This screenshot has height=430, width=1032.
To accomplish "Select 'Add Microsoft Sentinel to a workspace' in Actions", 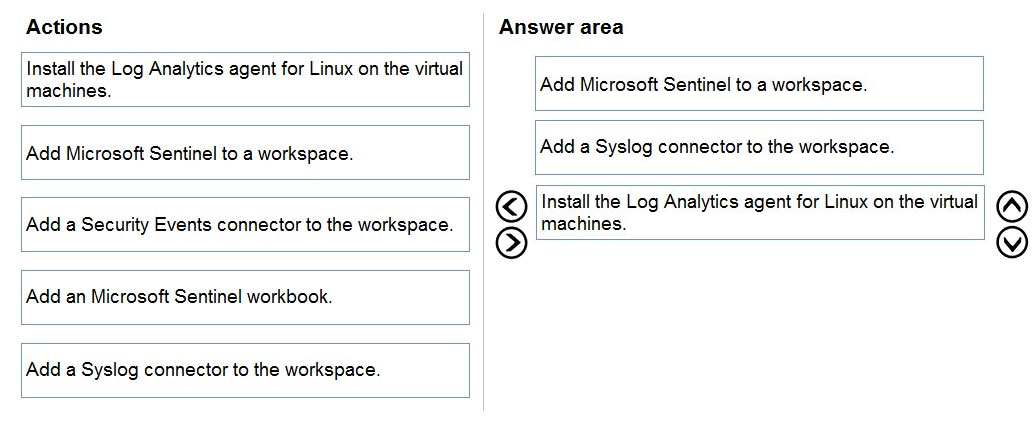I will (245, 153).
